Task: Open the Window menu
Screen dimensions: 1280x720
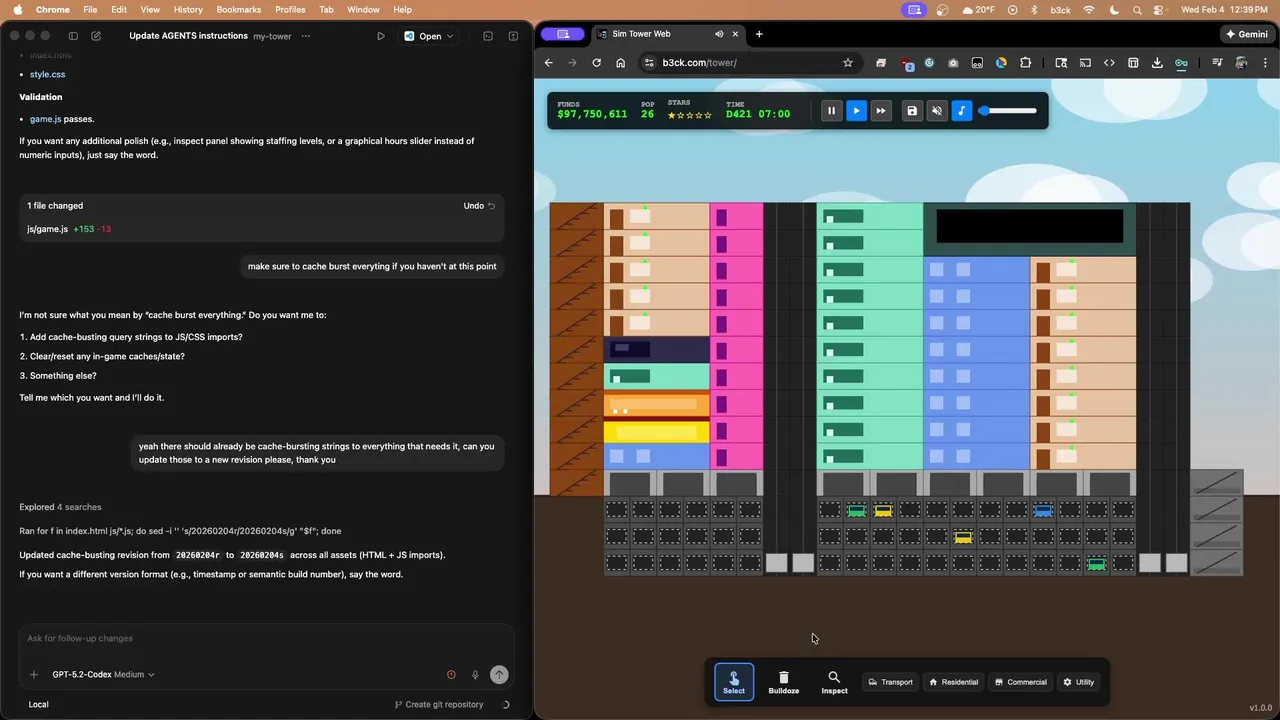Action: point(363,9)
